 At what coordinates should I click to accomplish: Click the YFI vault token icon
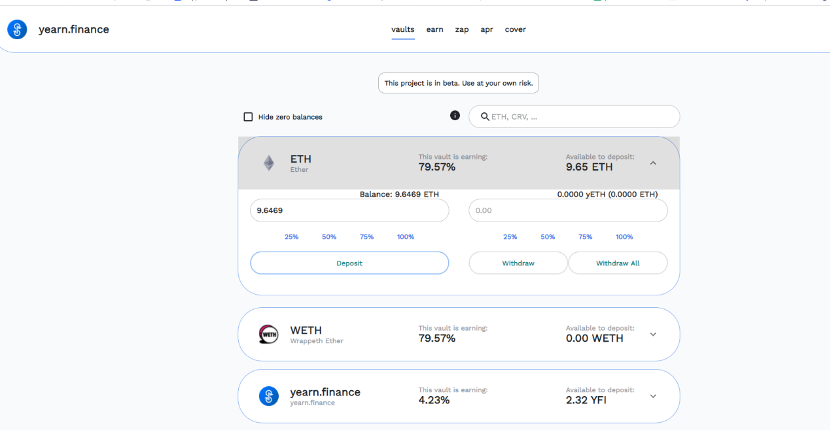268,396
